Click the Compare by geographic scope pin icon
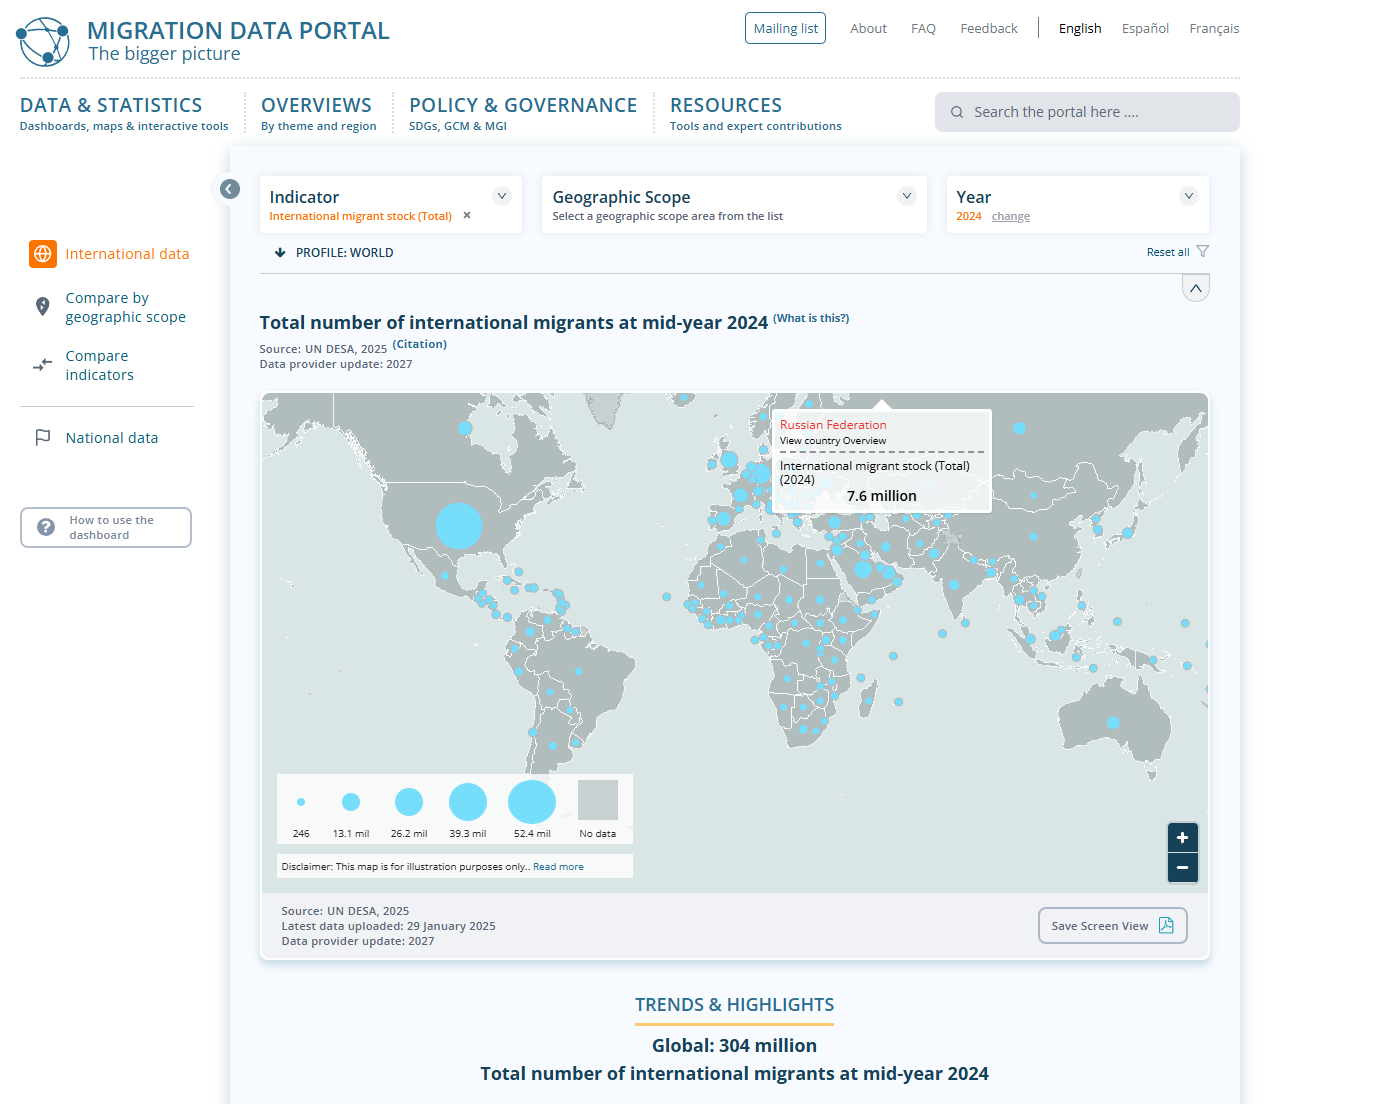 click(43, 307)
